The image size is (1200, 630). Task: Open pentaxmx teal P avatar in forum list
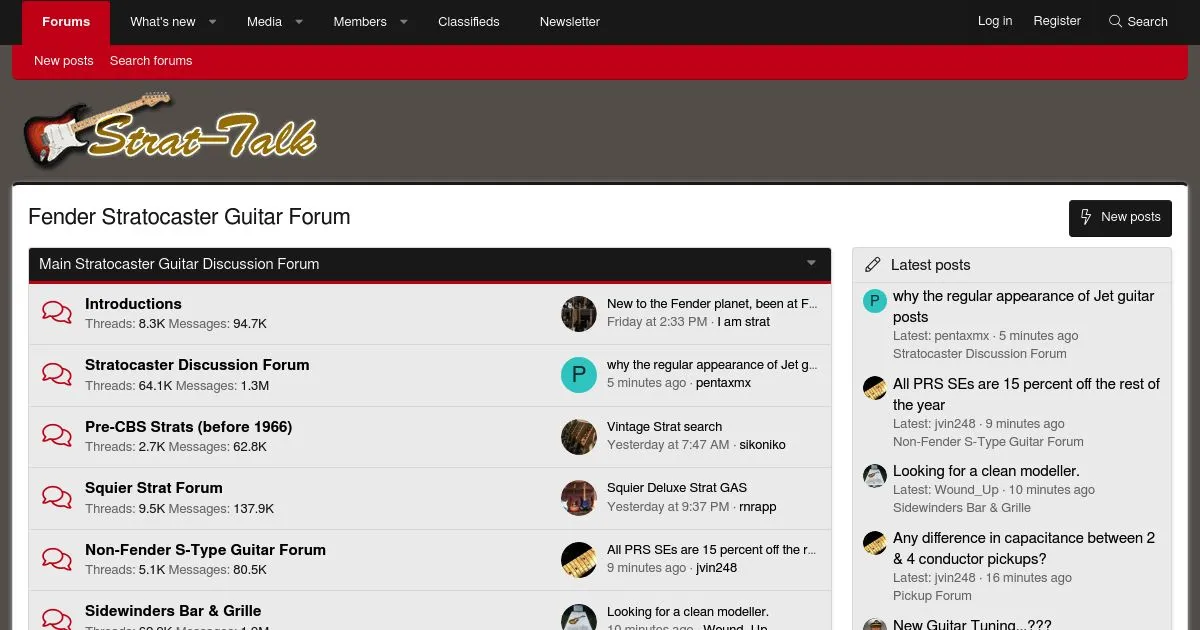tap(579, 374)
